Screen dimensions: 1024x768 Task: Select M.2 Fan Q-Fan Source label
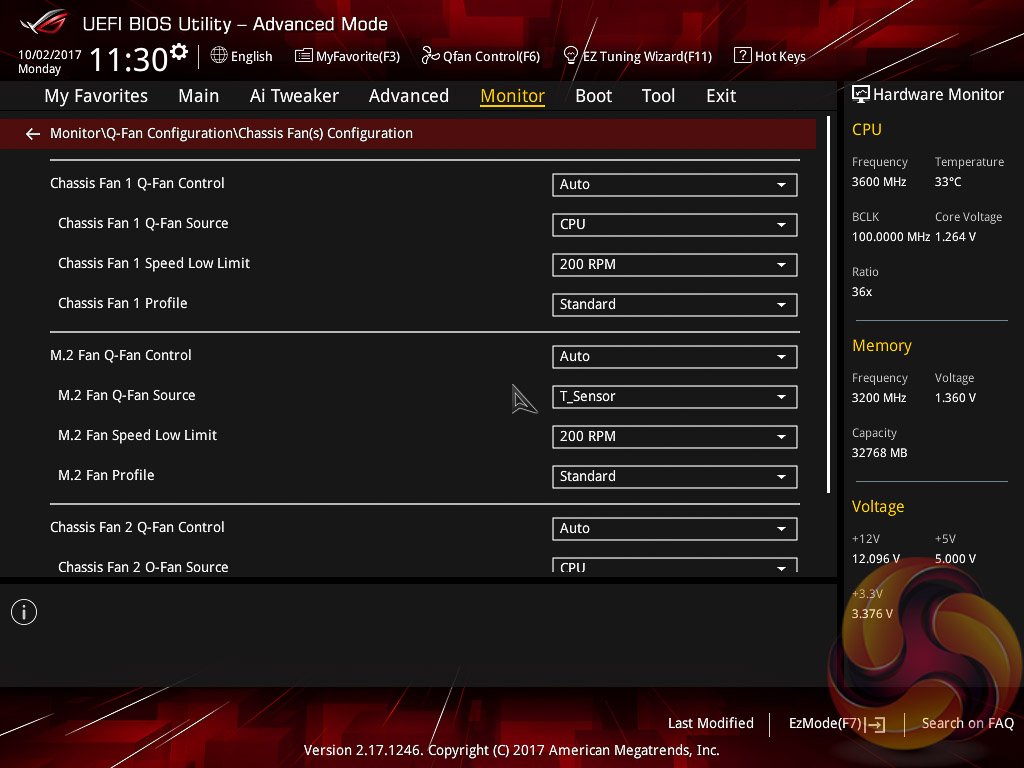coord(127,395)
